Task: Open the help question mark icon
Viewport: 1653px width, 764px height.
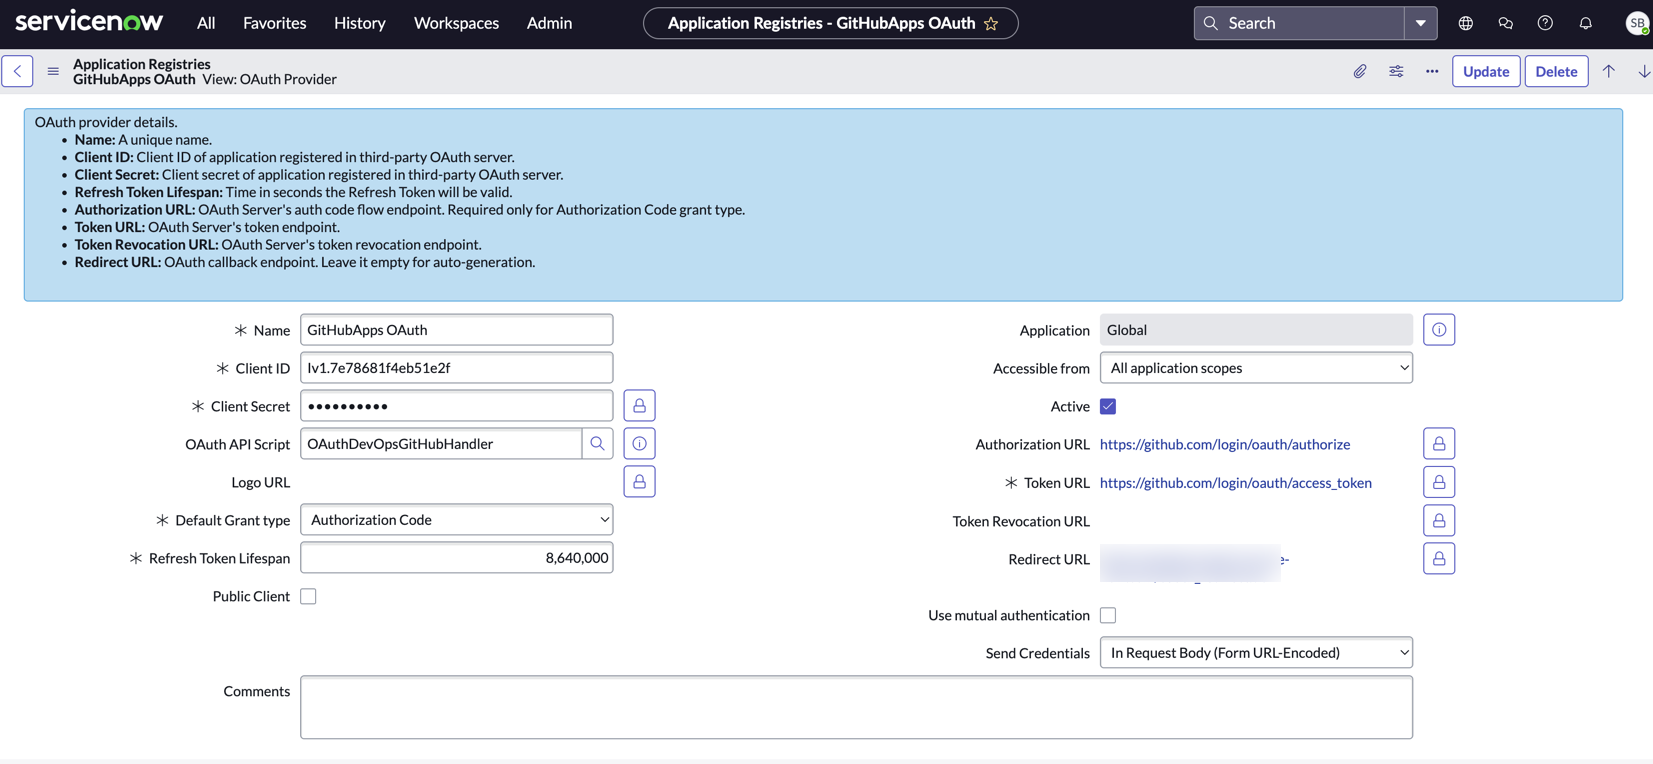Action: click(1546, 23)
